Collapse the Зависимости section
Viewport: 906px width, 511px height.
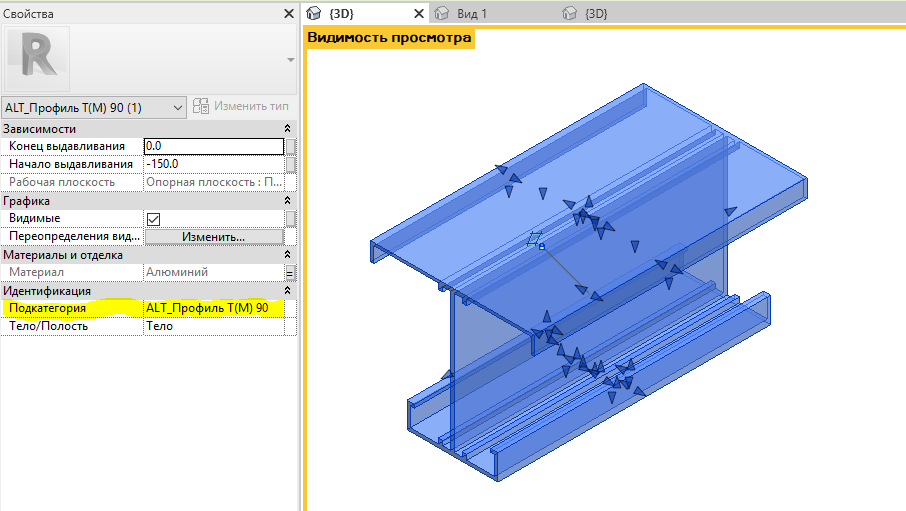(x=288, y=129)
